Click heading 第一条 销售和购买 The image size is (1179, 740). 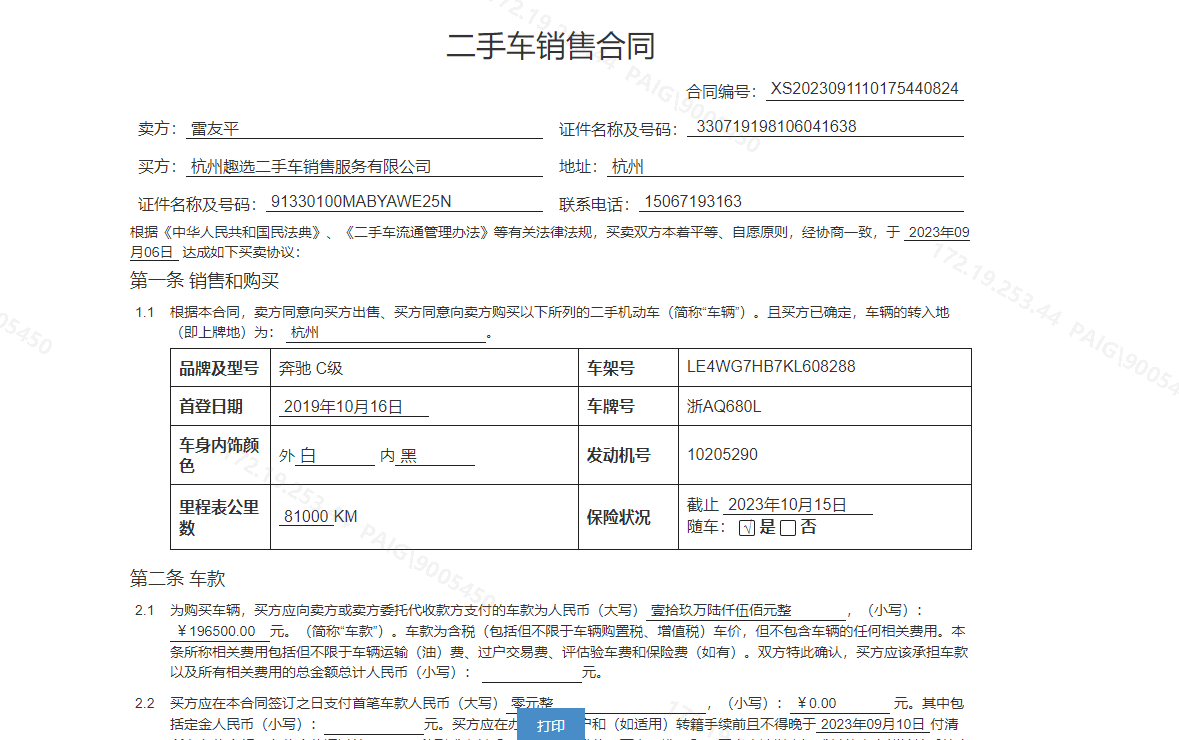[205, 281]
